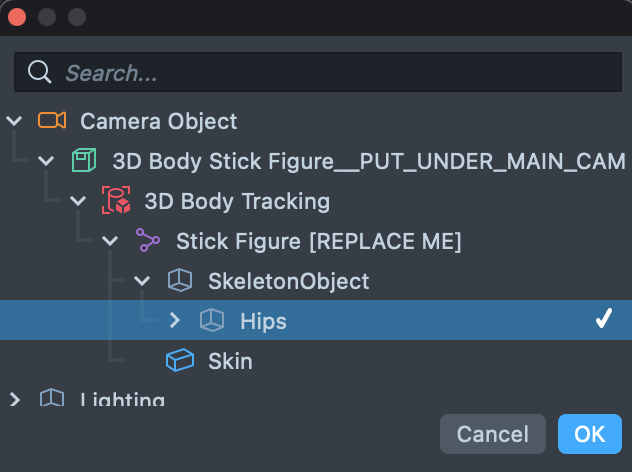This screenshot has width=632, height=472.
Task: Click the SkeletonObject cube icon
Action: (179, 281)
